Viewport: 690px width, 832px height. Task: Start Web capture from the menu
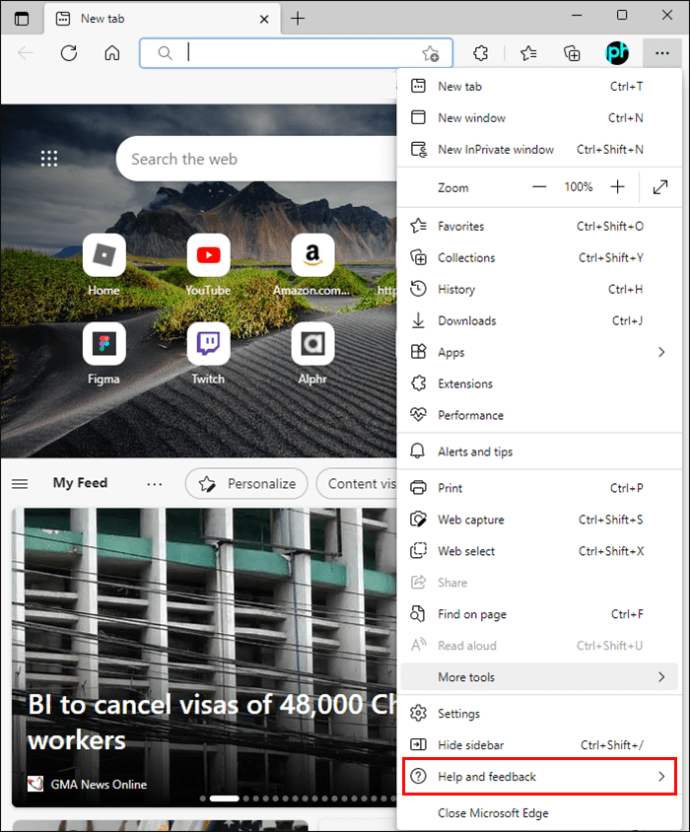click(x=539, y=519)
